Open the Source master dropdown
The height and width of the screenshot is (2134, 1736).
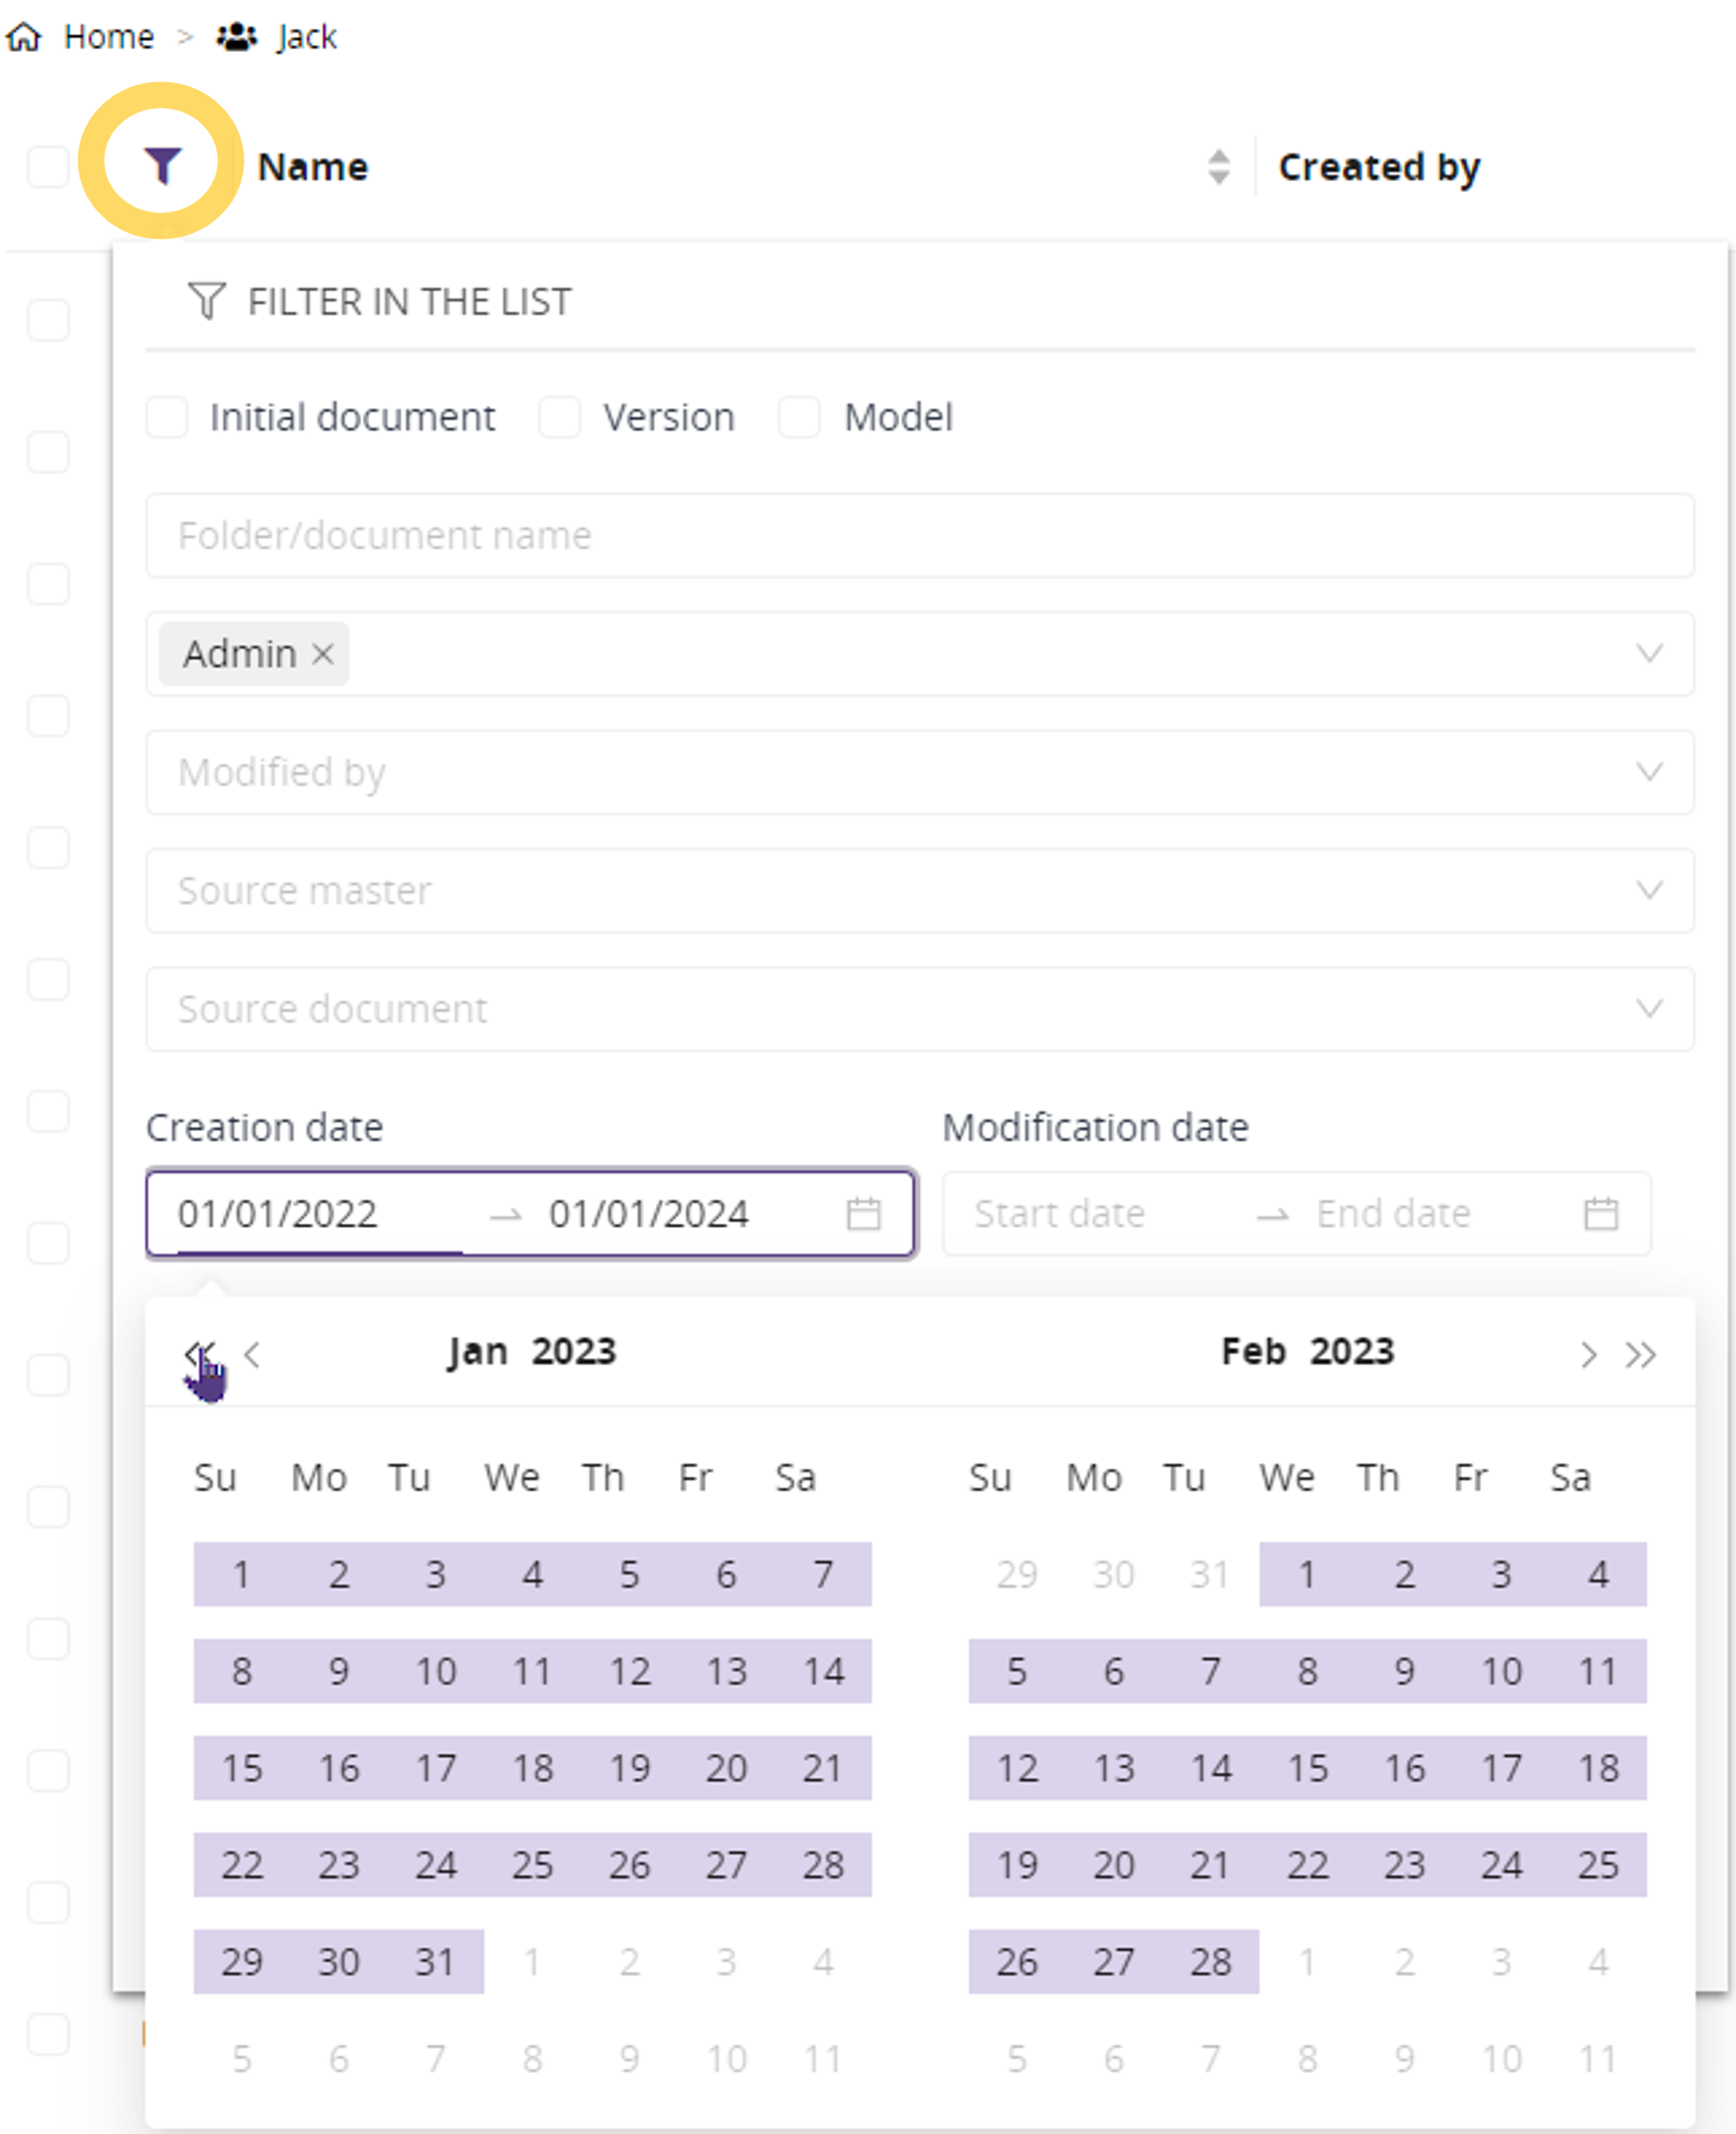click(1648, 890)
